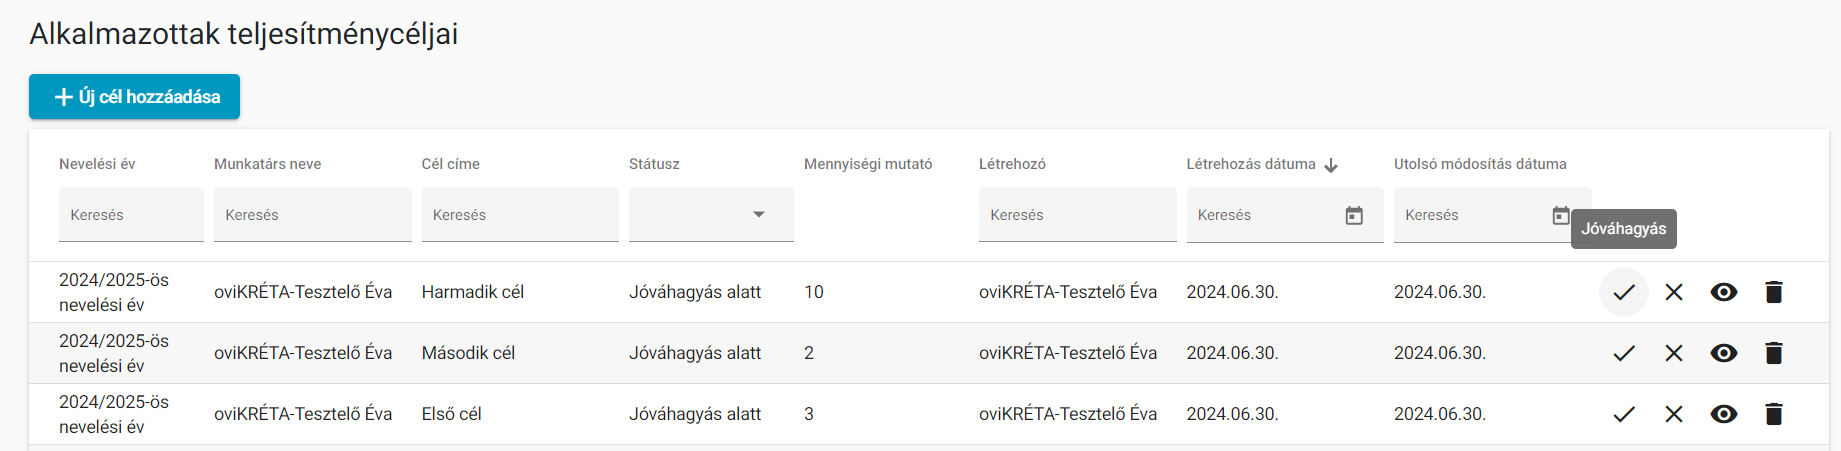
Task: Open calendar picker for Utolsó módosítás dátuma
Action: tap(1560, 215)
